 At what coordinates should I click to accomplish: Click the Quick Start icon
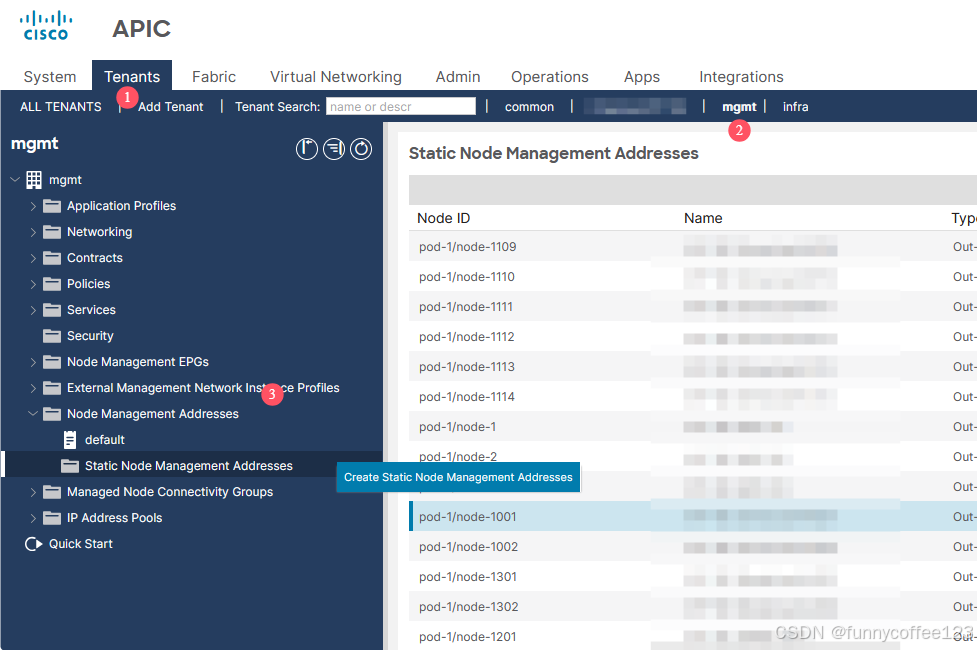33,544
